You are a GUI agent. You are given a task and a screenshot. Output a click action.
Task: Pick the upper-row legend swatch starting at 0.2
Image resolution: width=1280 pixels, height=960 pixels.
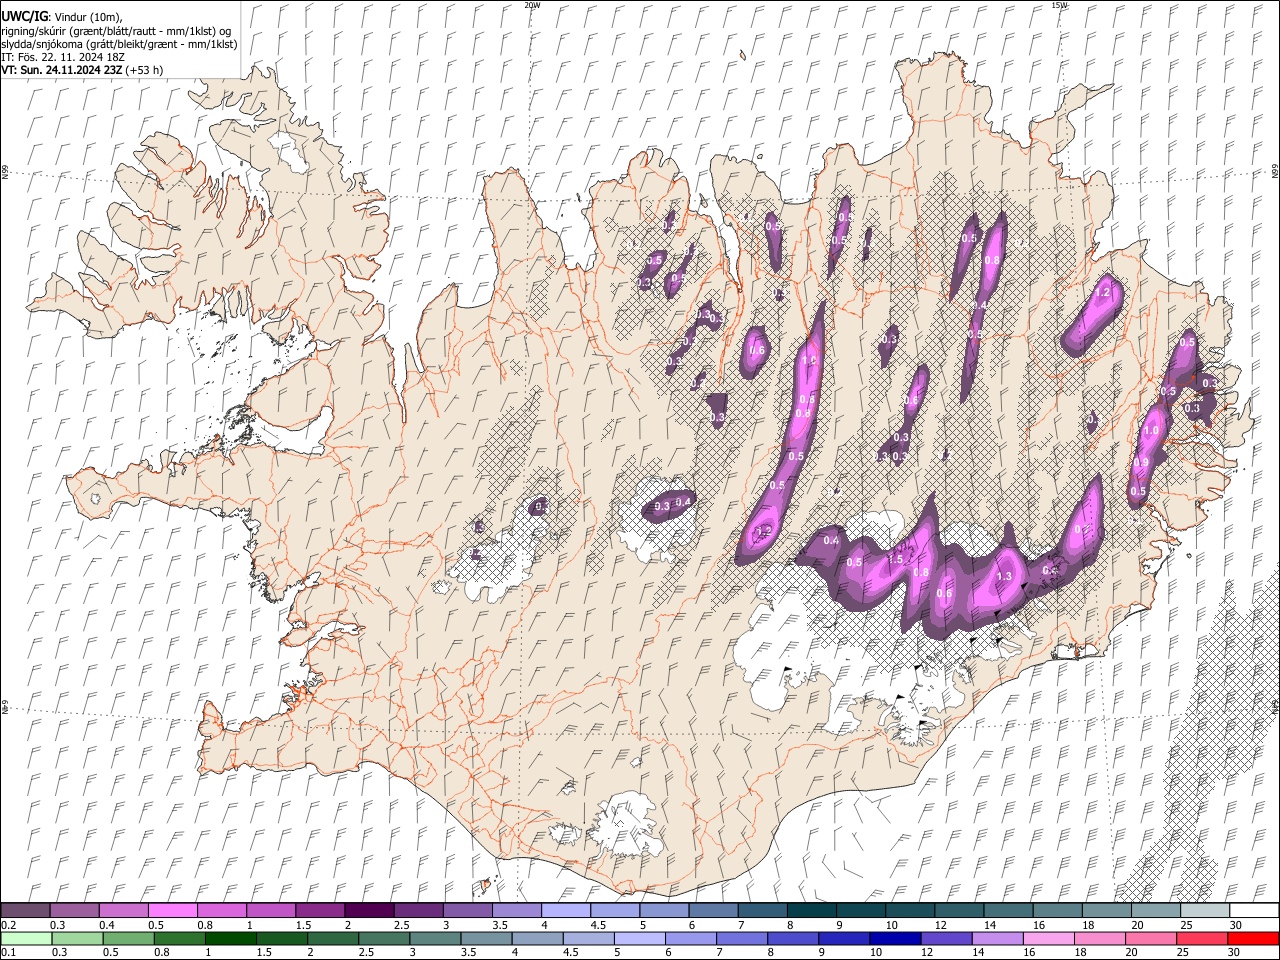click(25, 911)
